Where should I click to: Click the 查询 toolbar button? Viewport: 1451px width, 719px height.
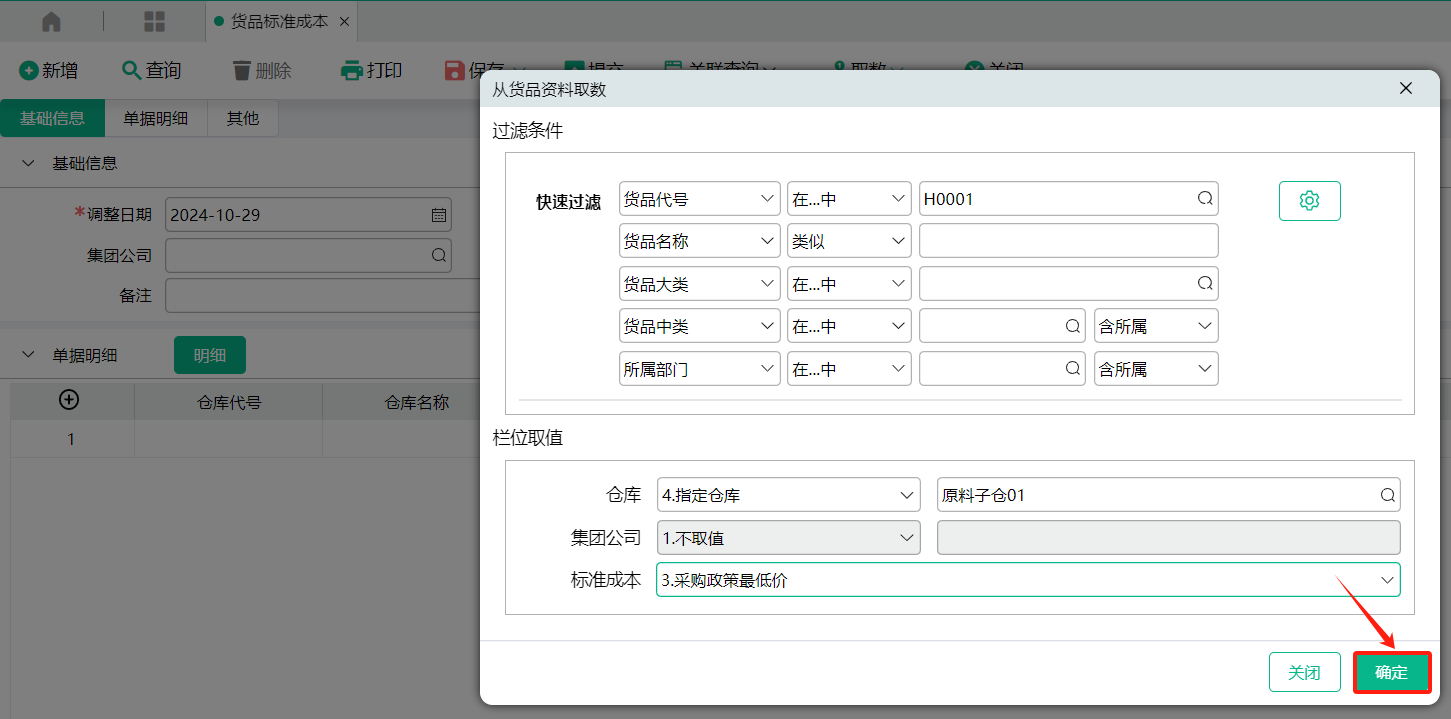click(x=152, y=70)
